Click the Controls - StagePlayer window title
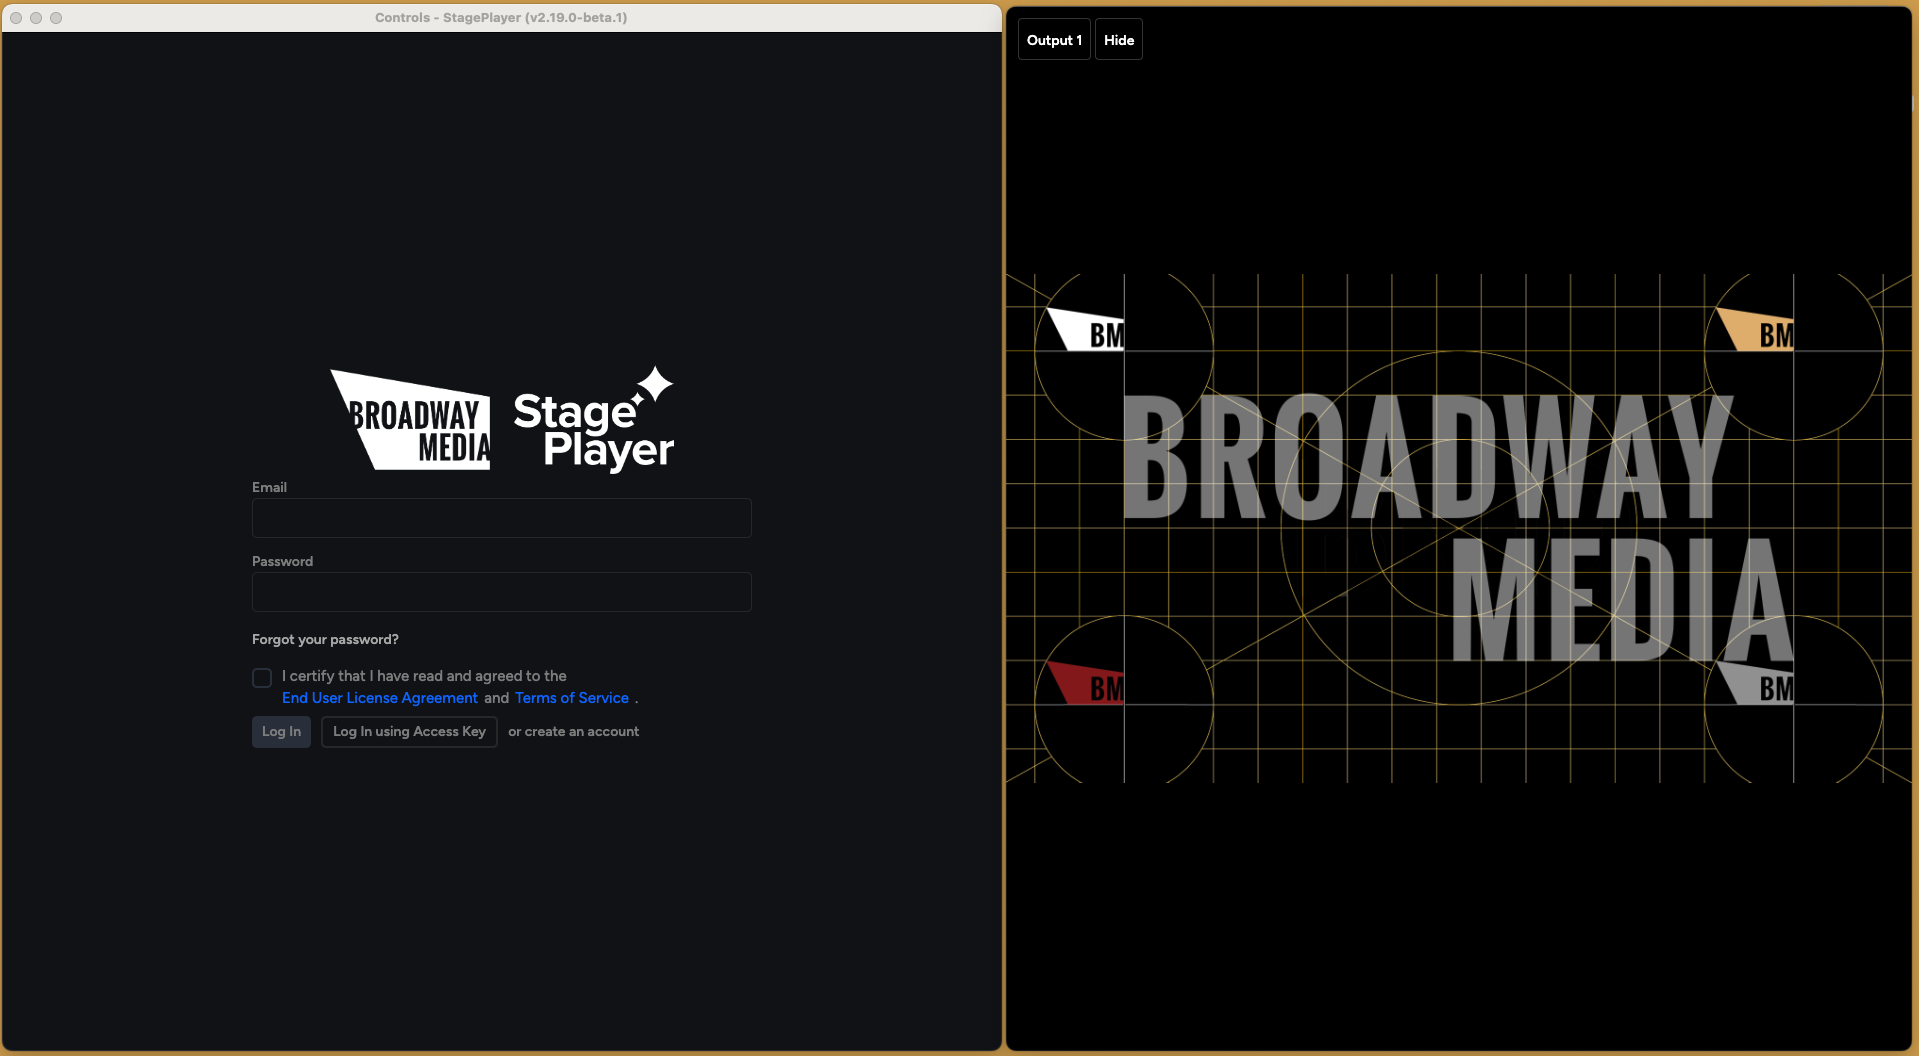 (501, 18)
